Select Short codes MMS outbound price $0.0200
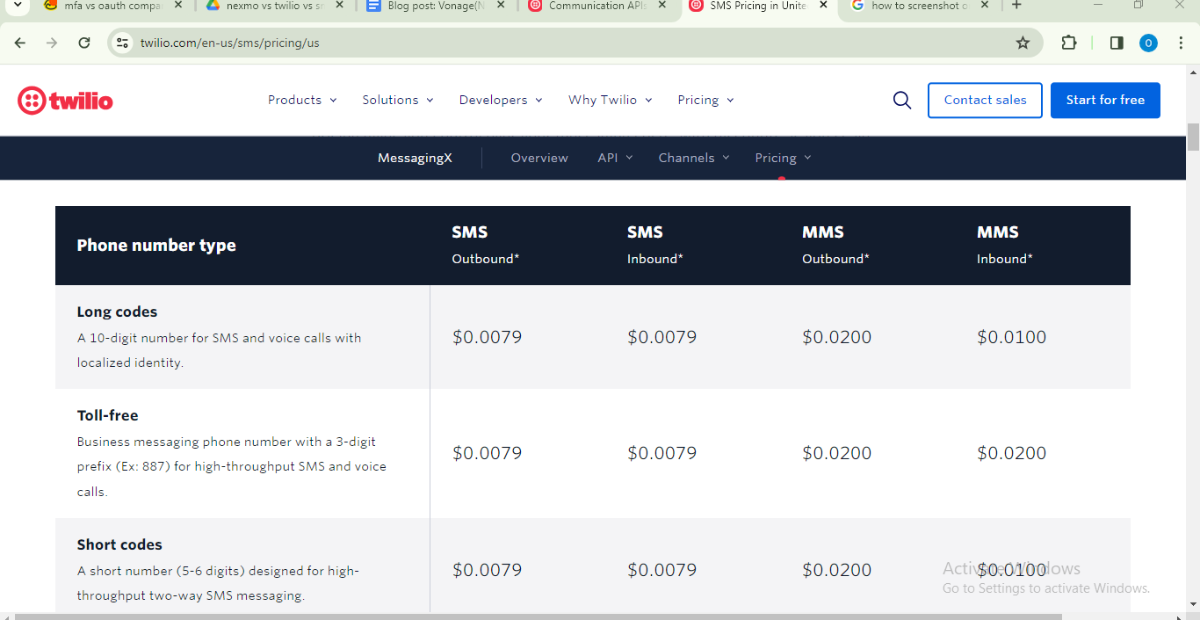The width and height of the screenshot is (1200, 620). point(837,570)
